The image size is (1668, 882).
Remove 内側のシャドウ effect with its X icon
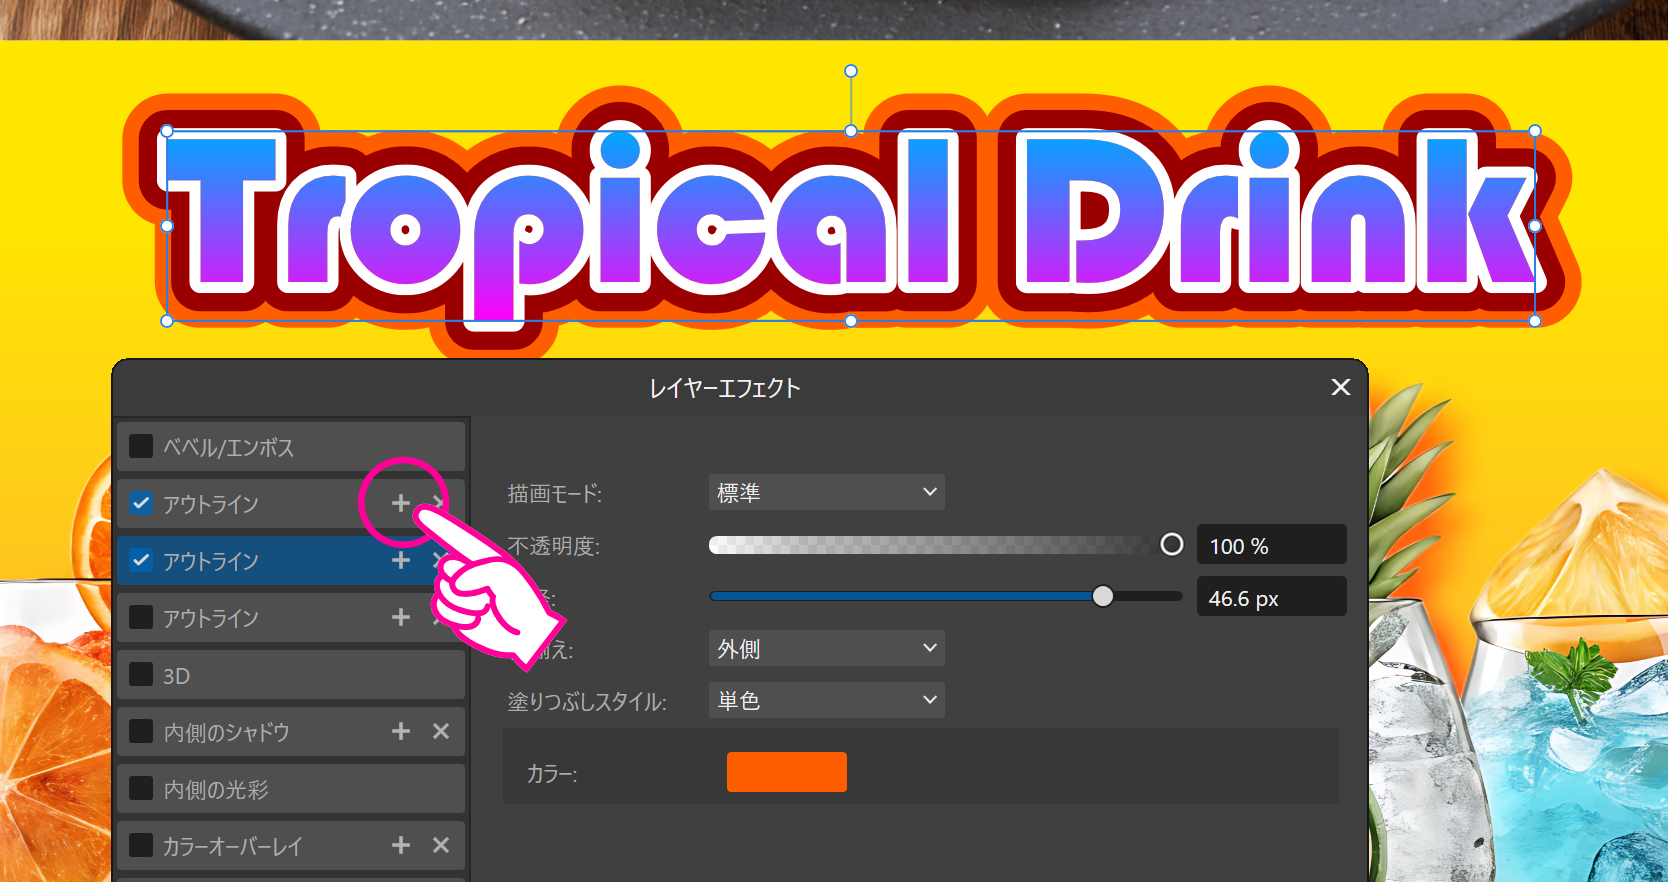click(441, 731)
